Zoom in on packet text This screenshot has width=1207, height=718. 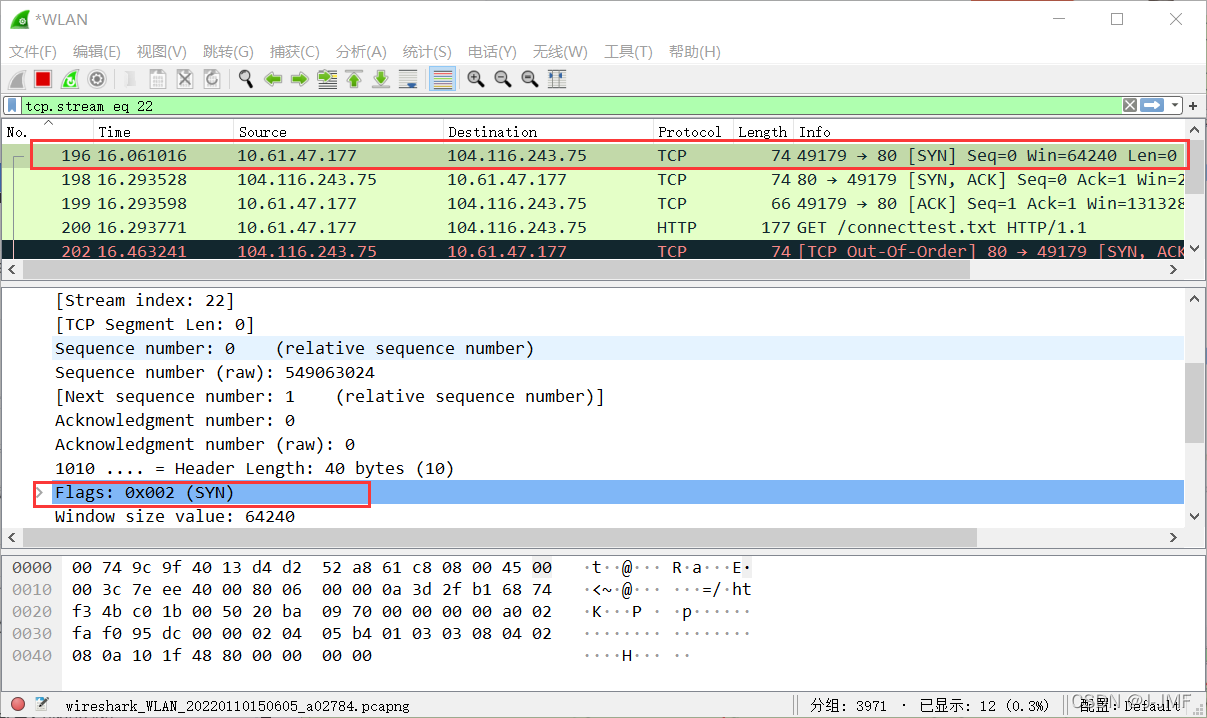(476, 79)
